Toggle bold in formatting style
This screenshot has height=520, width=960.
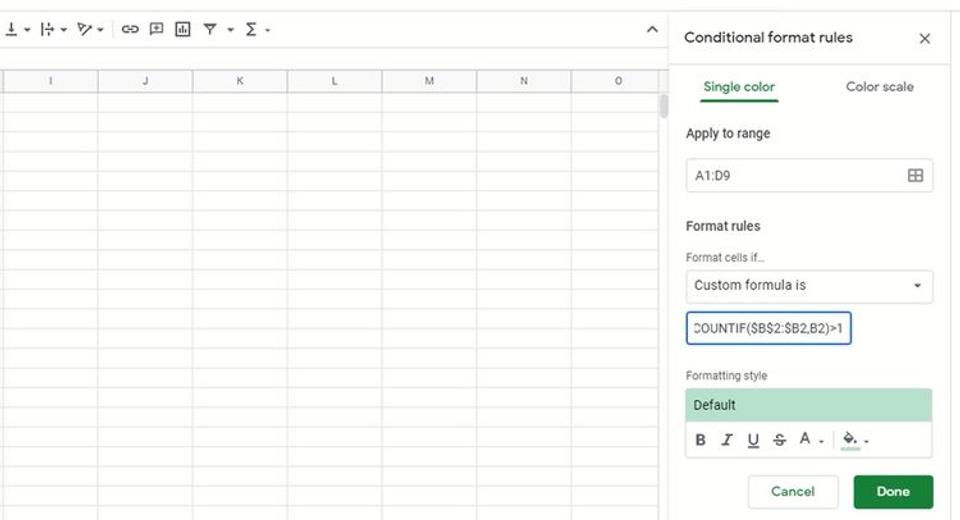(x=700, y=440)
